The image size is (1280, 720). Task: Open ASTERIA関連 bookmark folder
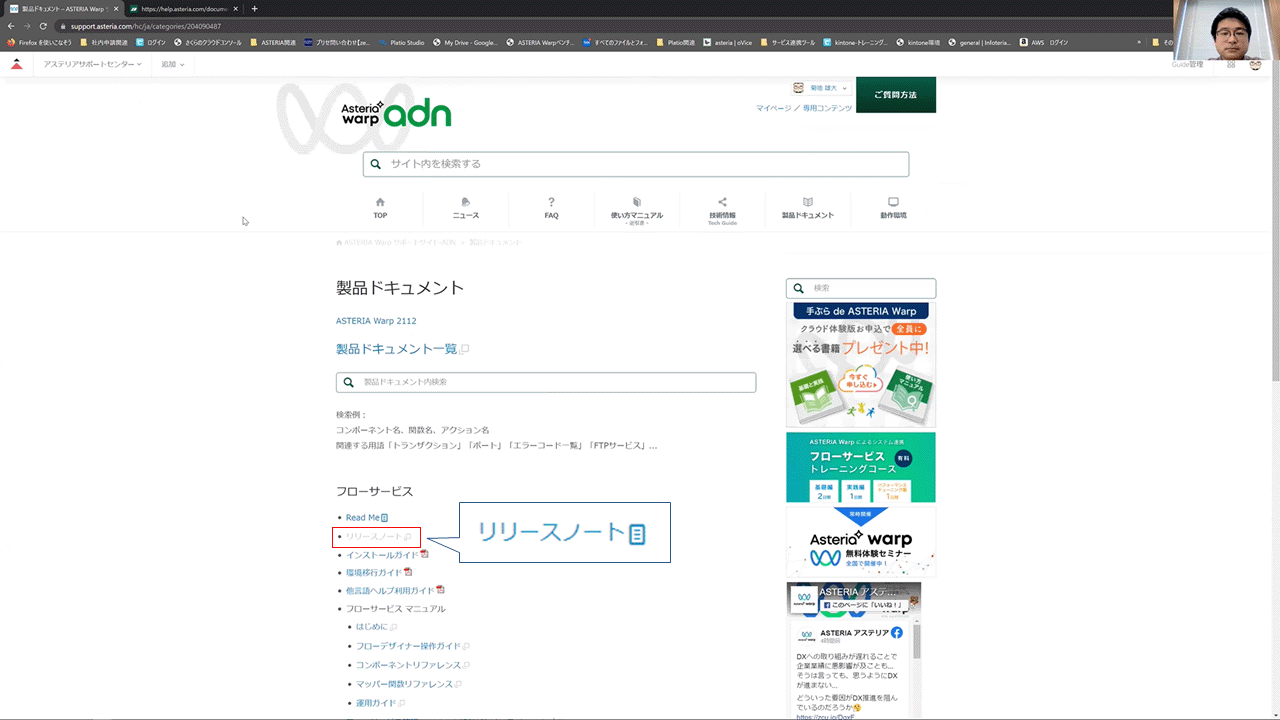point(273,42)
